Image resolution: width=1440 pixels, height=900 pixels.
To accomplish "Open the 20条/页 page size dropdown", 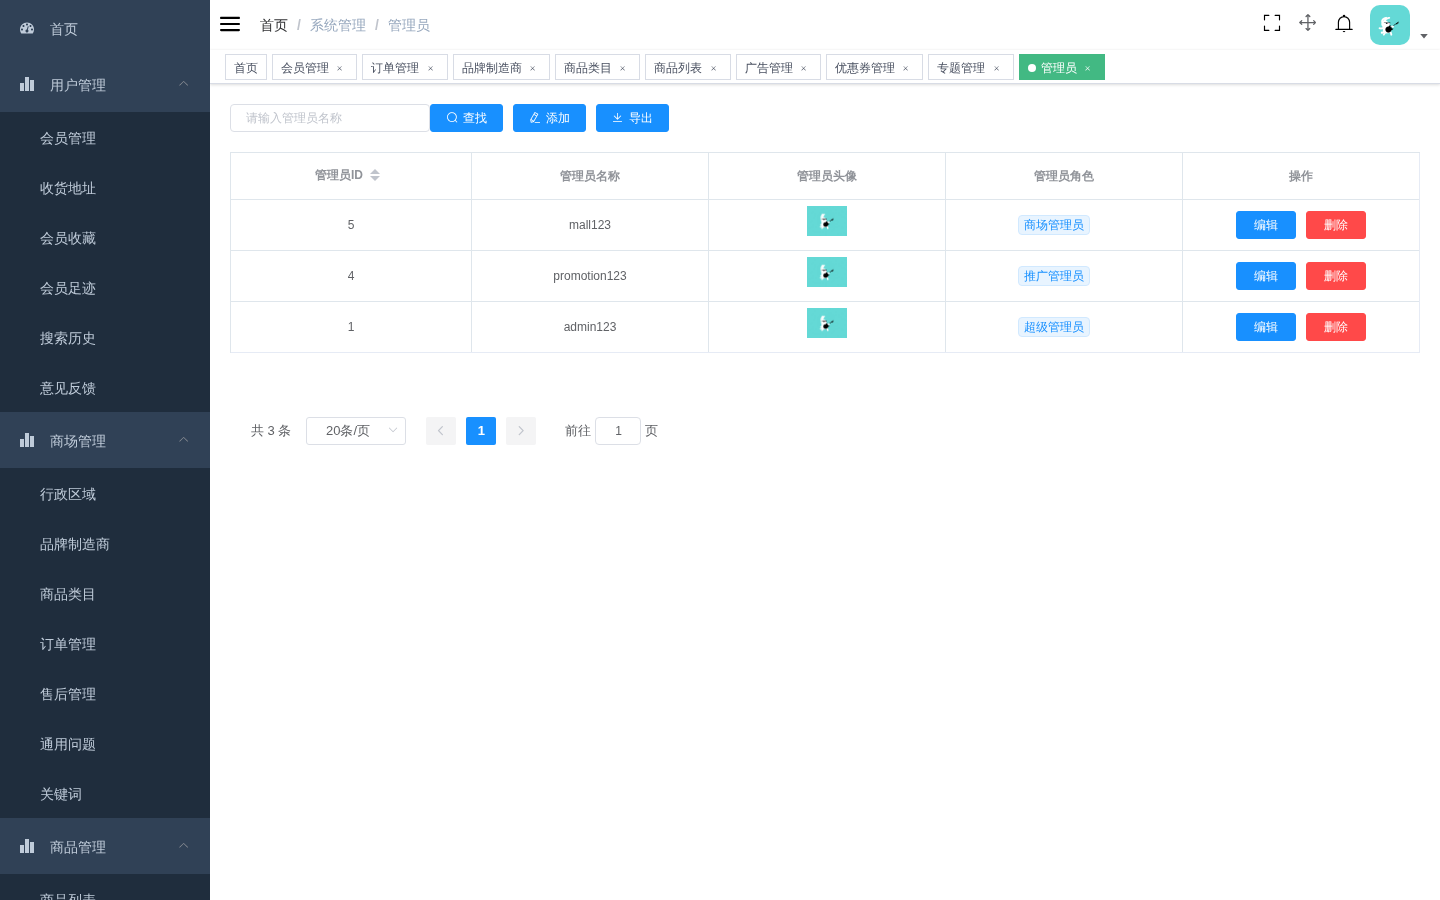I will 356,431.
